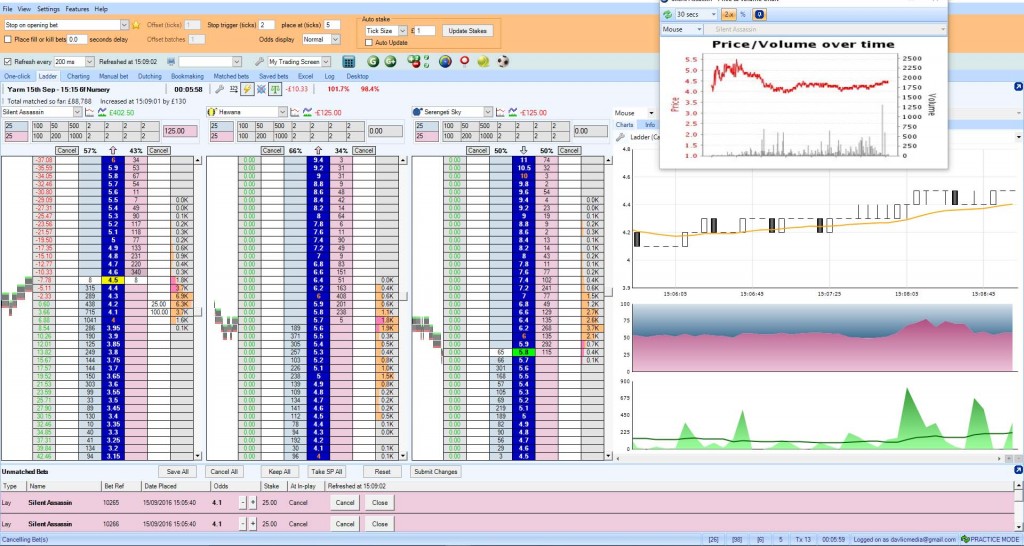Click the wrench icon next to market countdown
The image size is (1024, 546).
click(219, 89)
